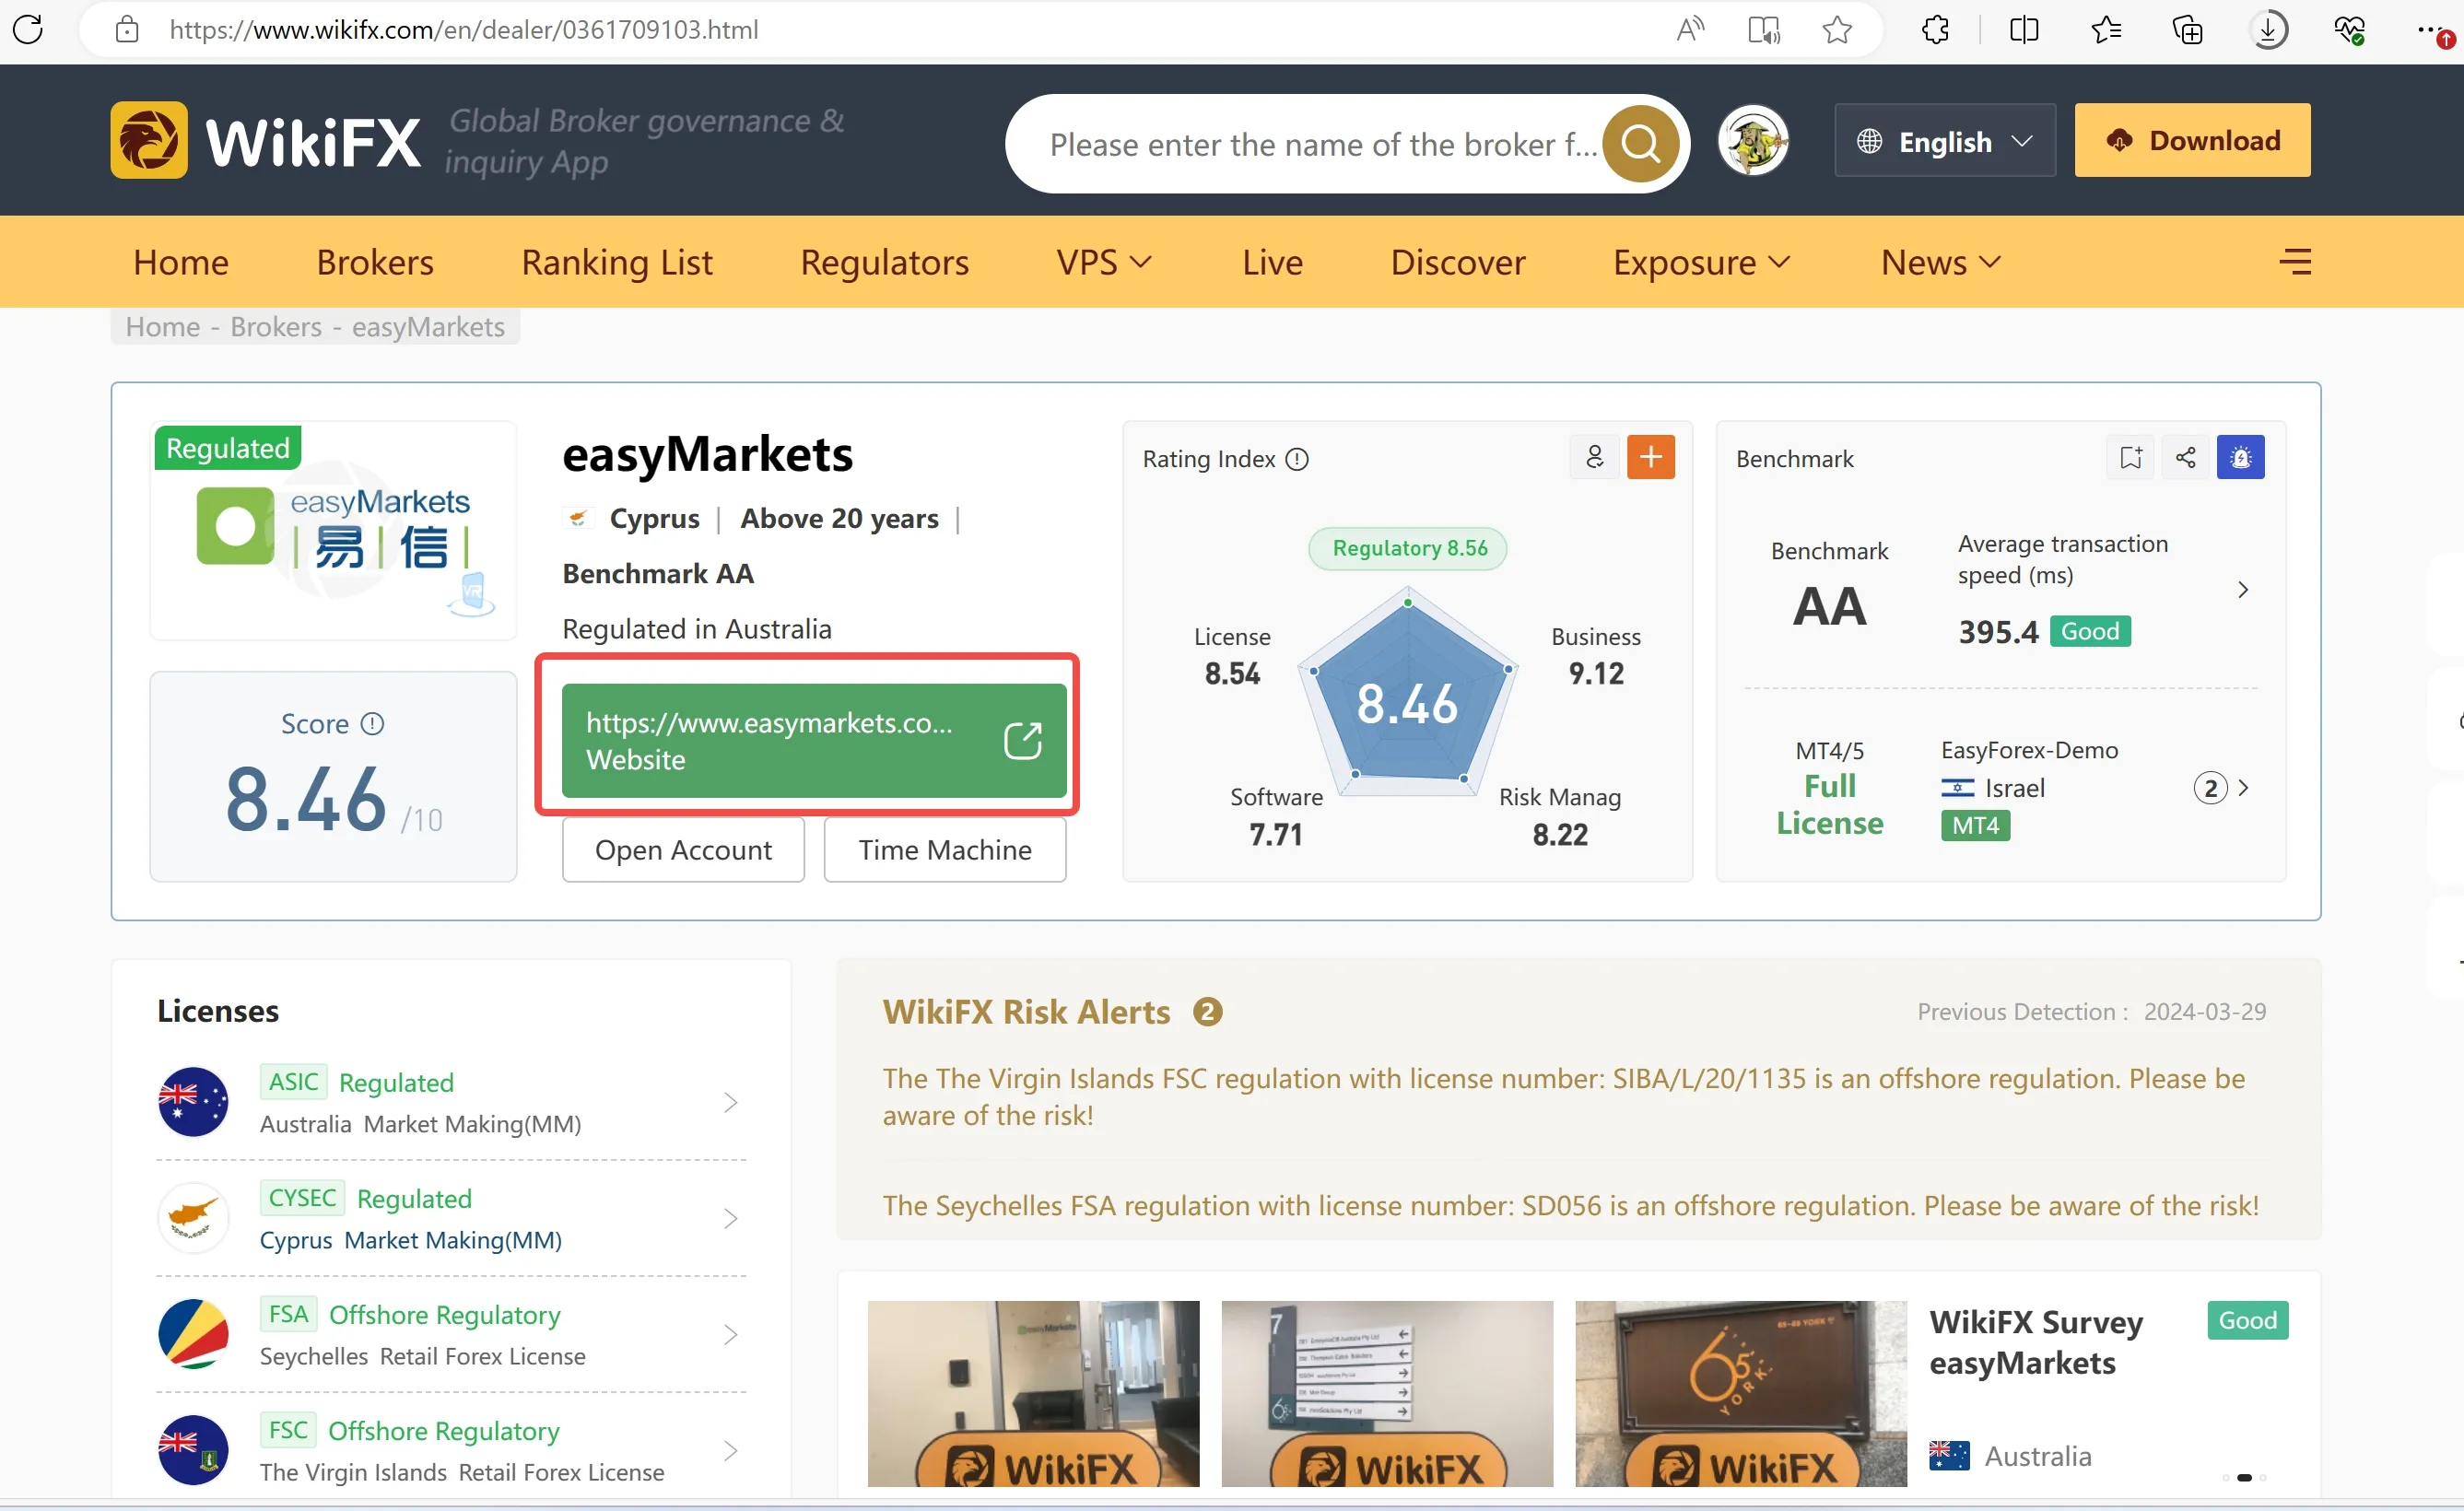The width and height of the screenshot is (2464, 1511).
Task: Expand the News menu
Action: tap(1940, 261)
